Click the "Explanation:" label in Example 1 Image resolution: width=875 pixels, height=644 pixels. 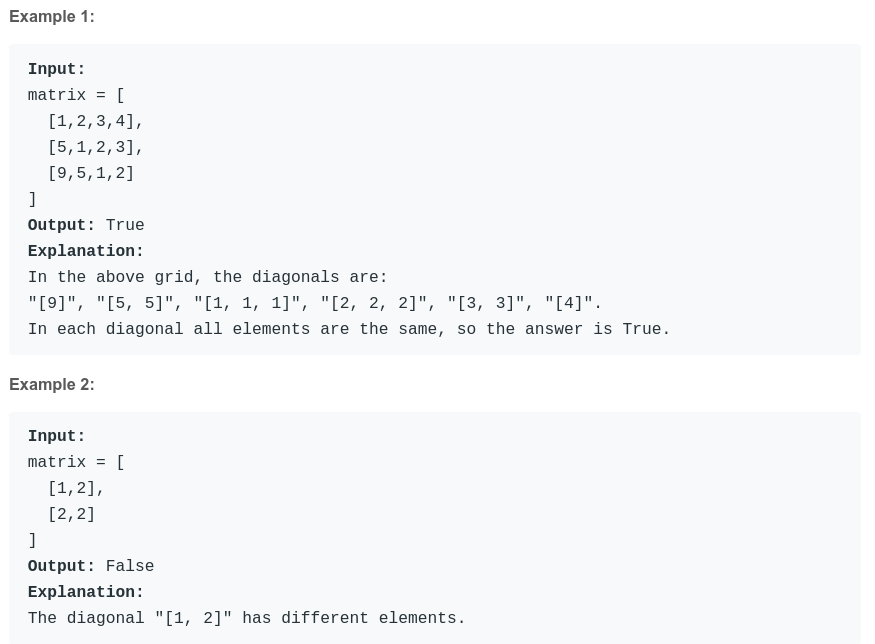click(x=86, y=251)
